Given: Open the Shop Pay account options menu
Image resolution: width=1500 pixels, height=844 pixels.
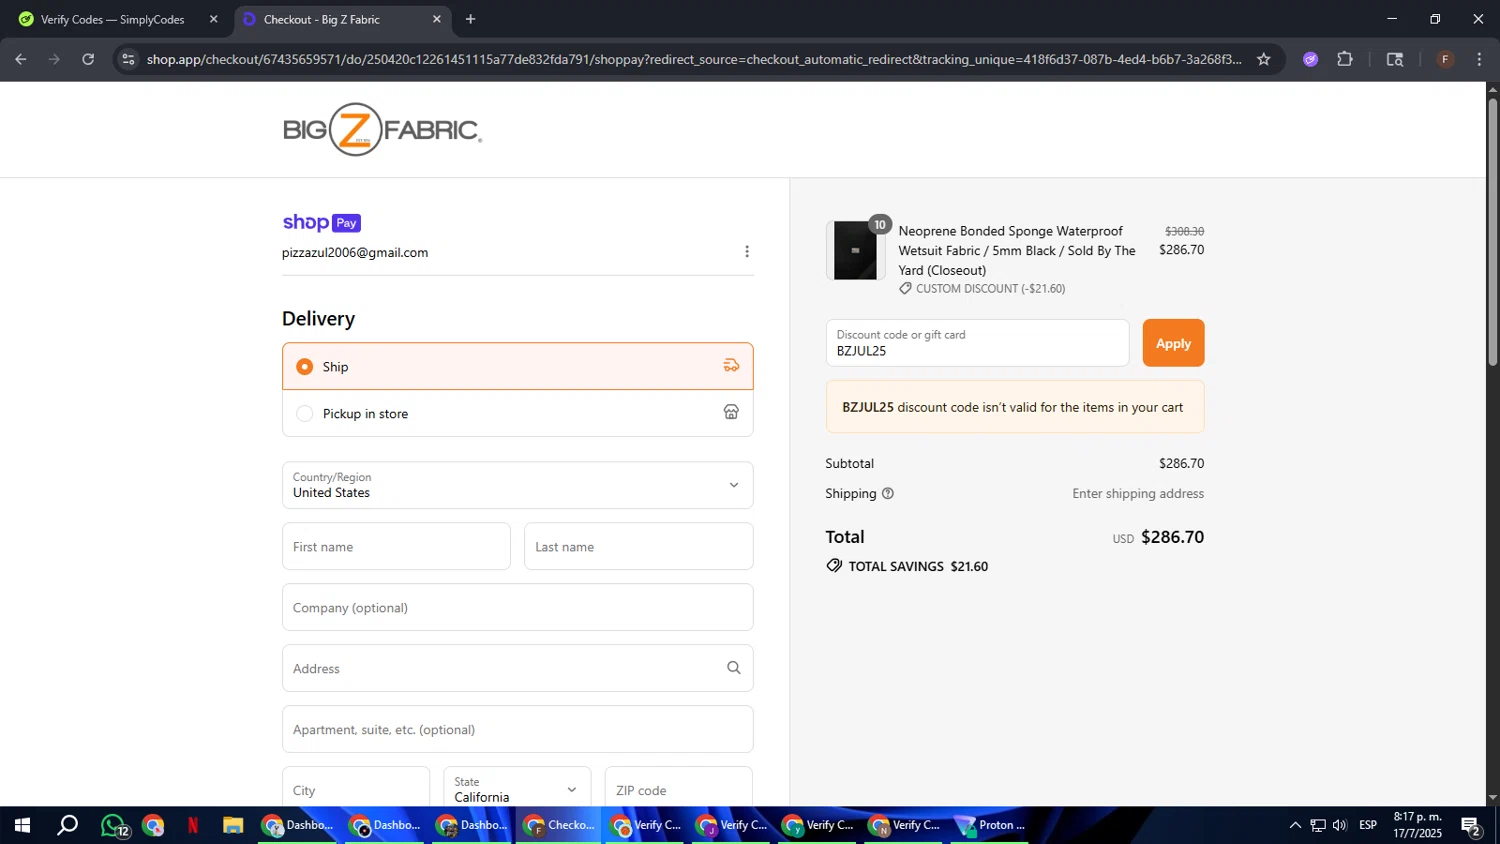Looking at the screenshot, I should [x=747, y=252].
